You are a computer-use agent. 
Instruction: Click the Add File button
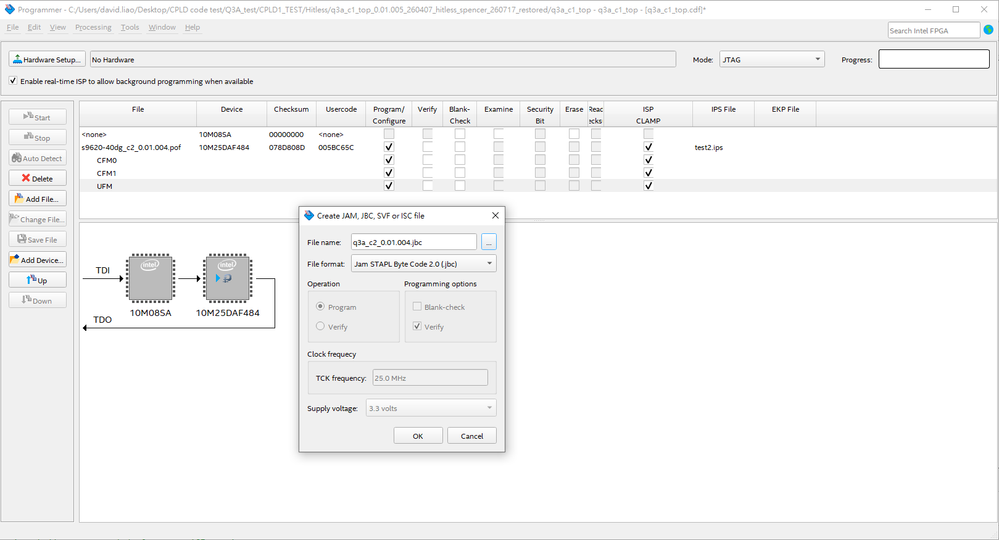pos(38,199)
